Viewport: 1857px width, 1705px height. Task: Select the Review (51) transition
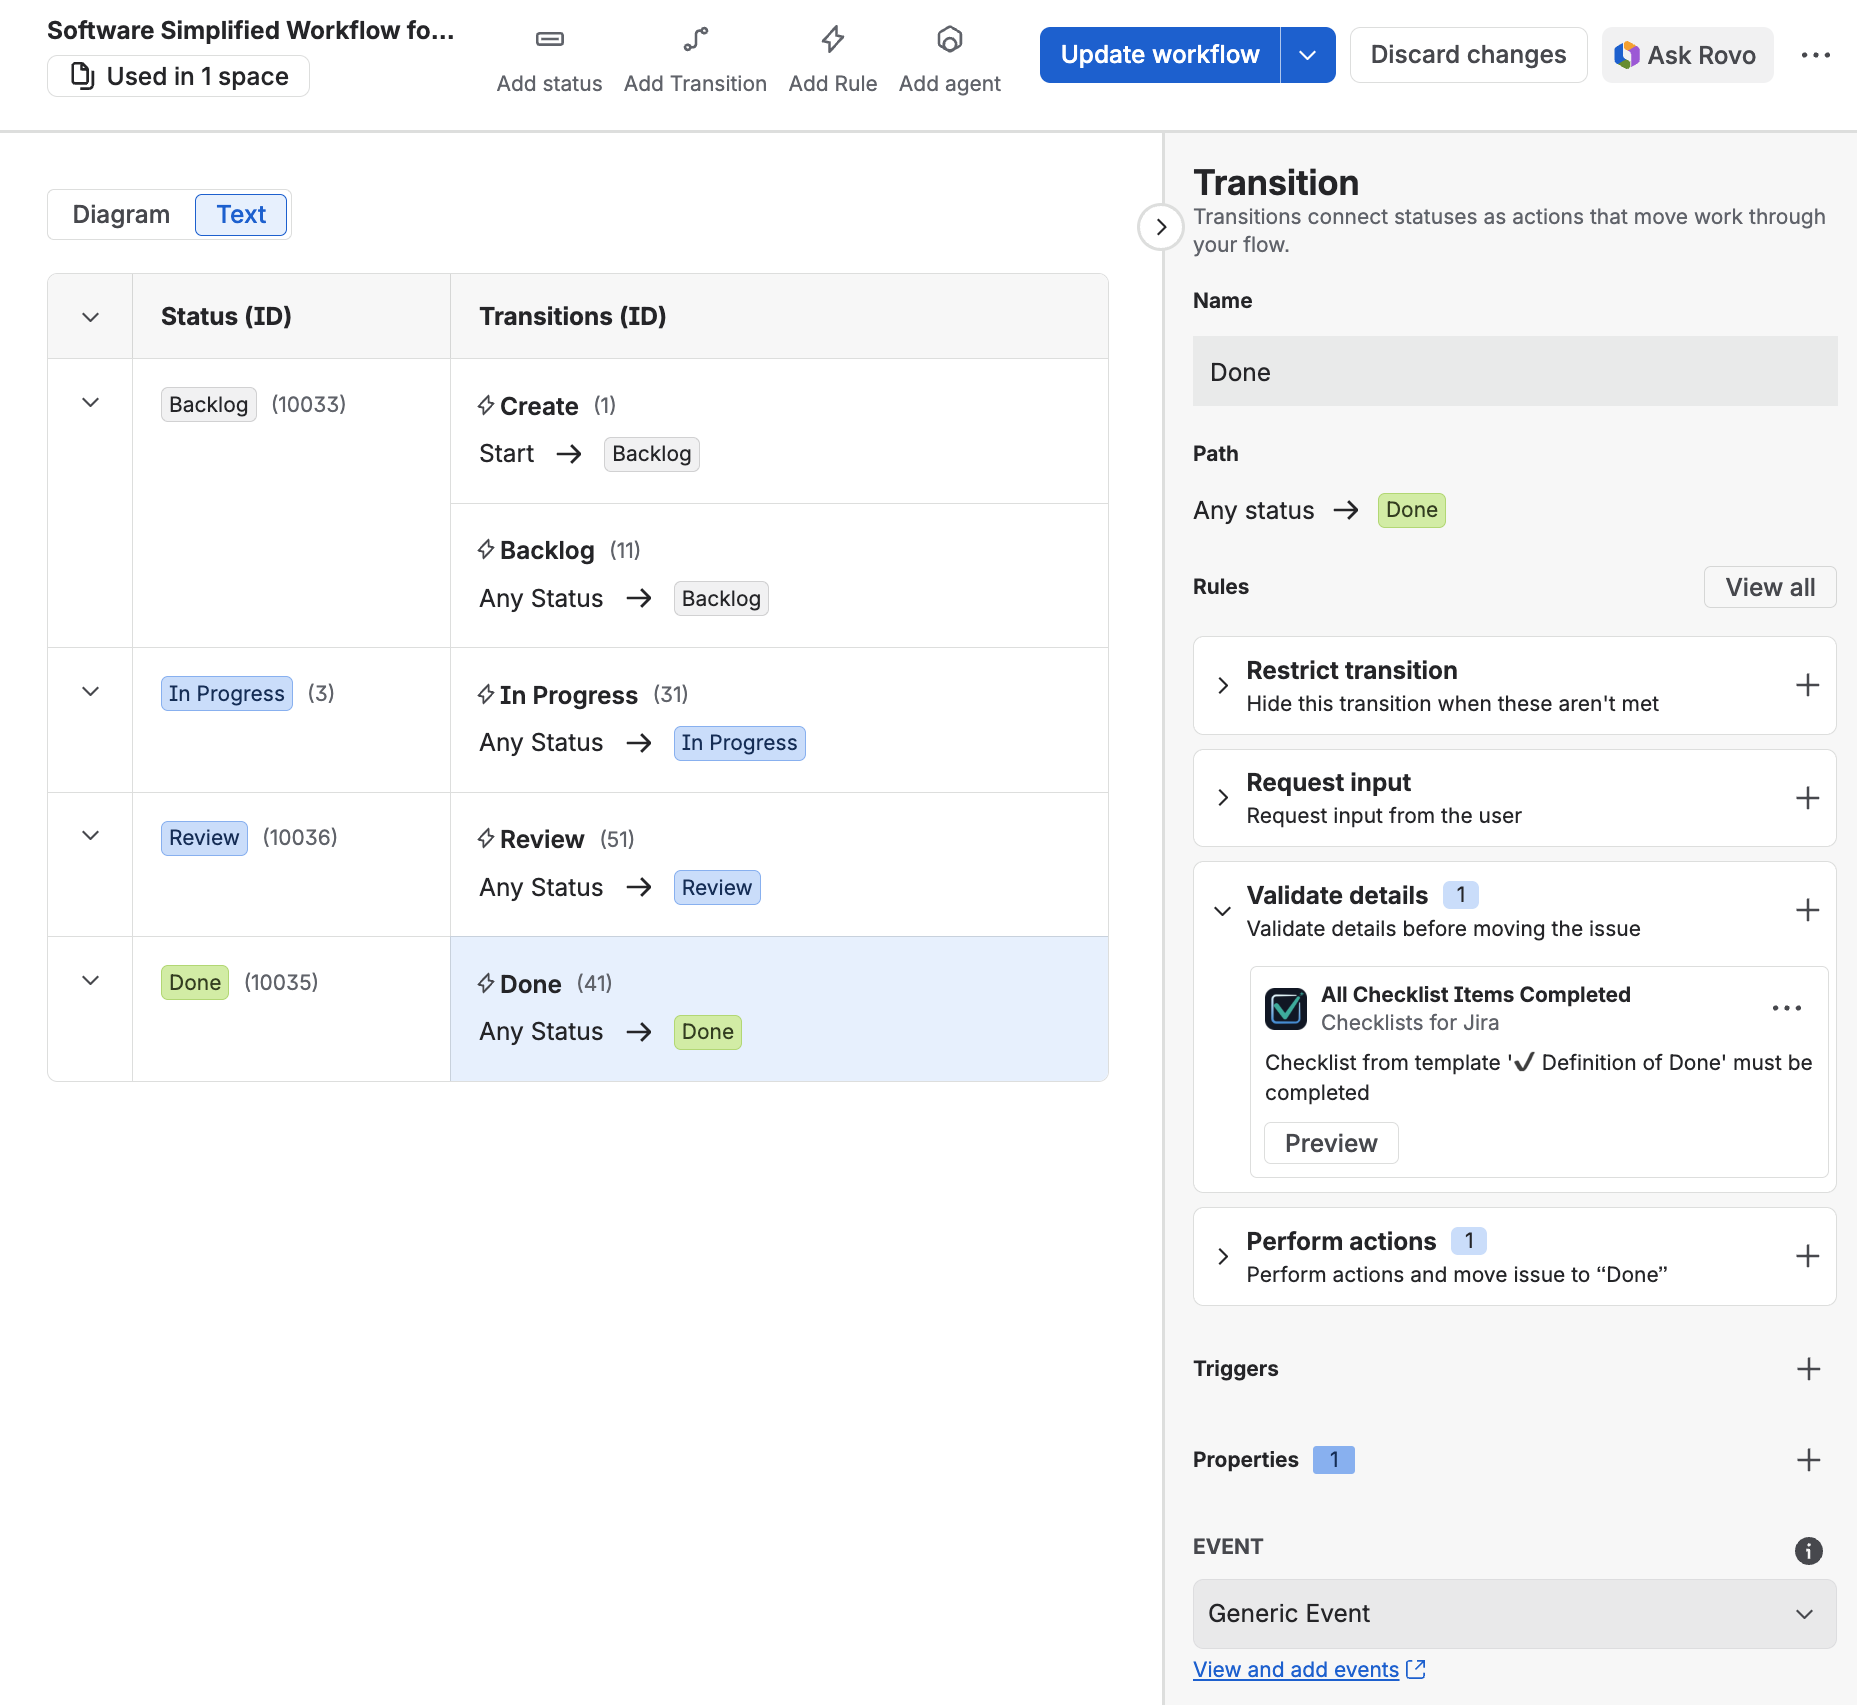click(779, 864)
